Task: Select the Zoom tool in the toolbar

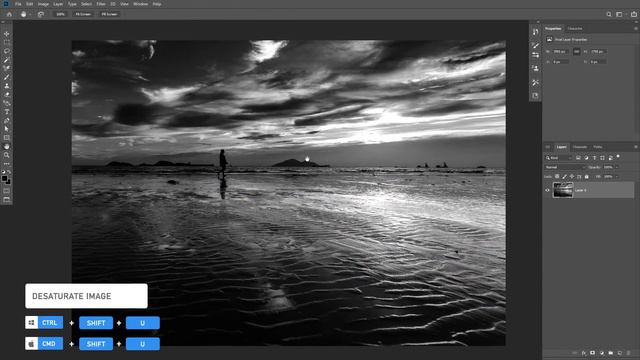Action: (7, 155)
